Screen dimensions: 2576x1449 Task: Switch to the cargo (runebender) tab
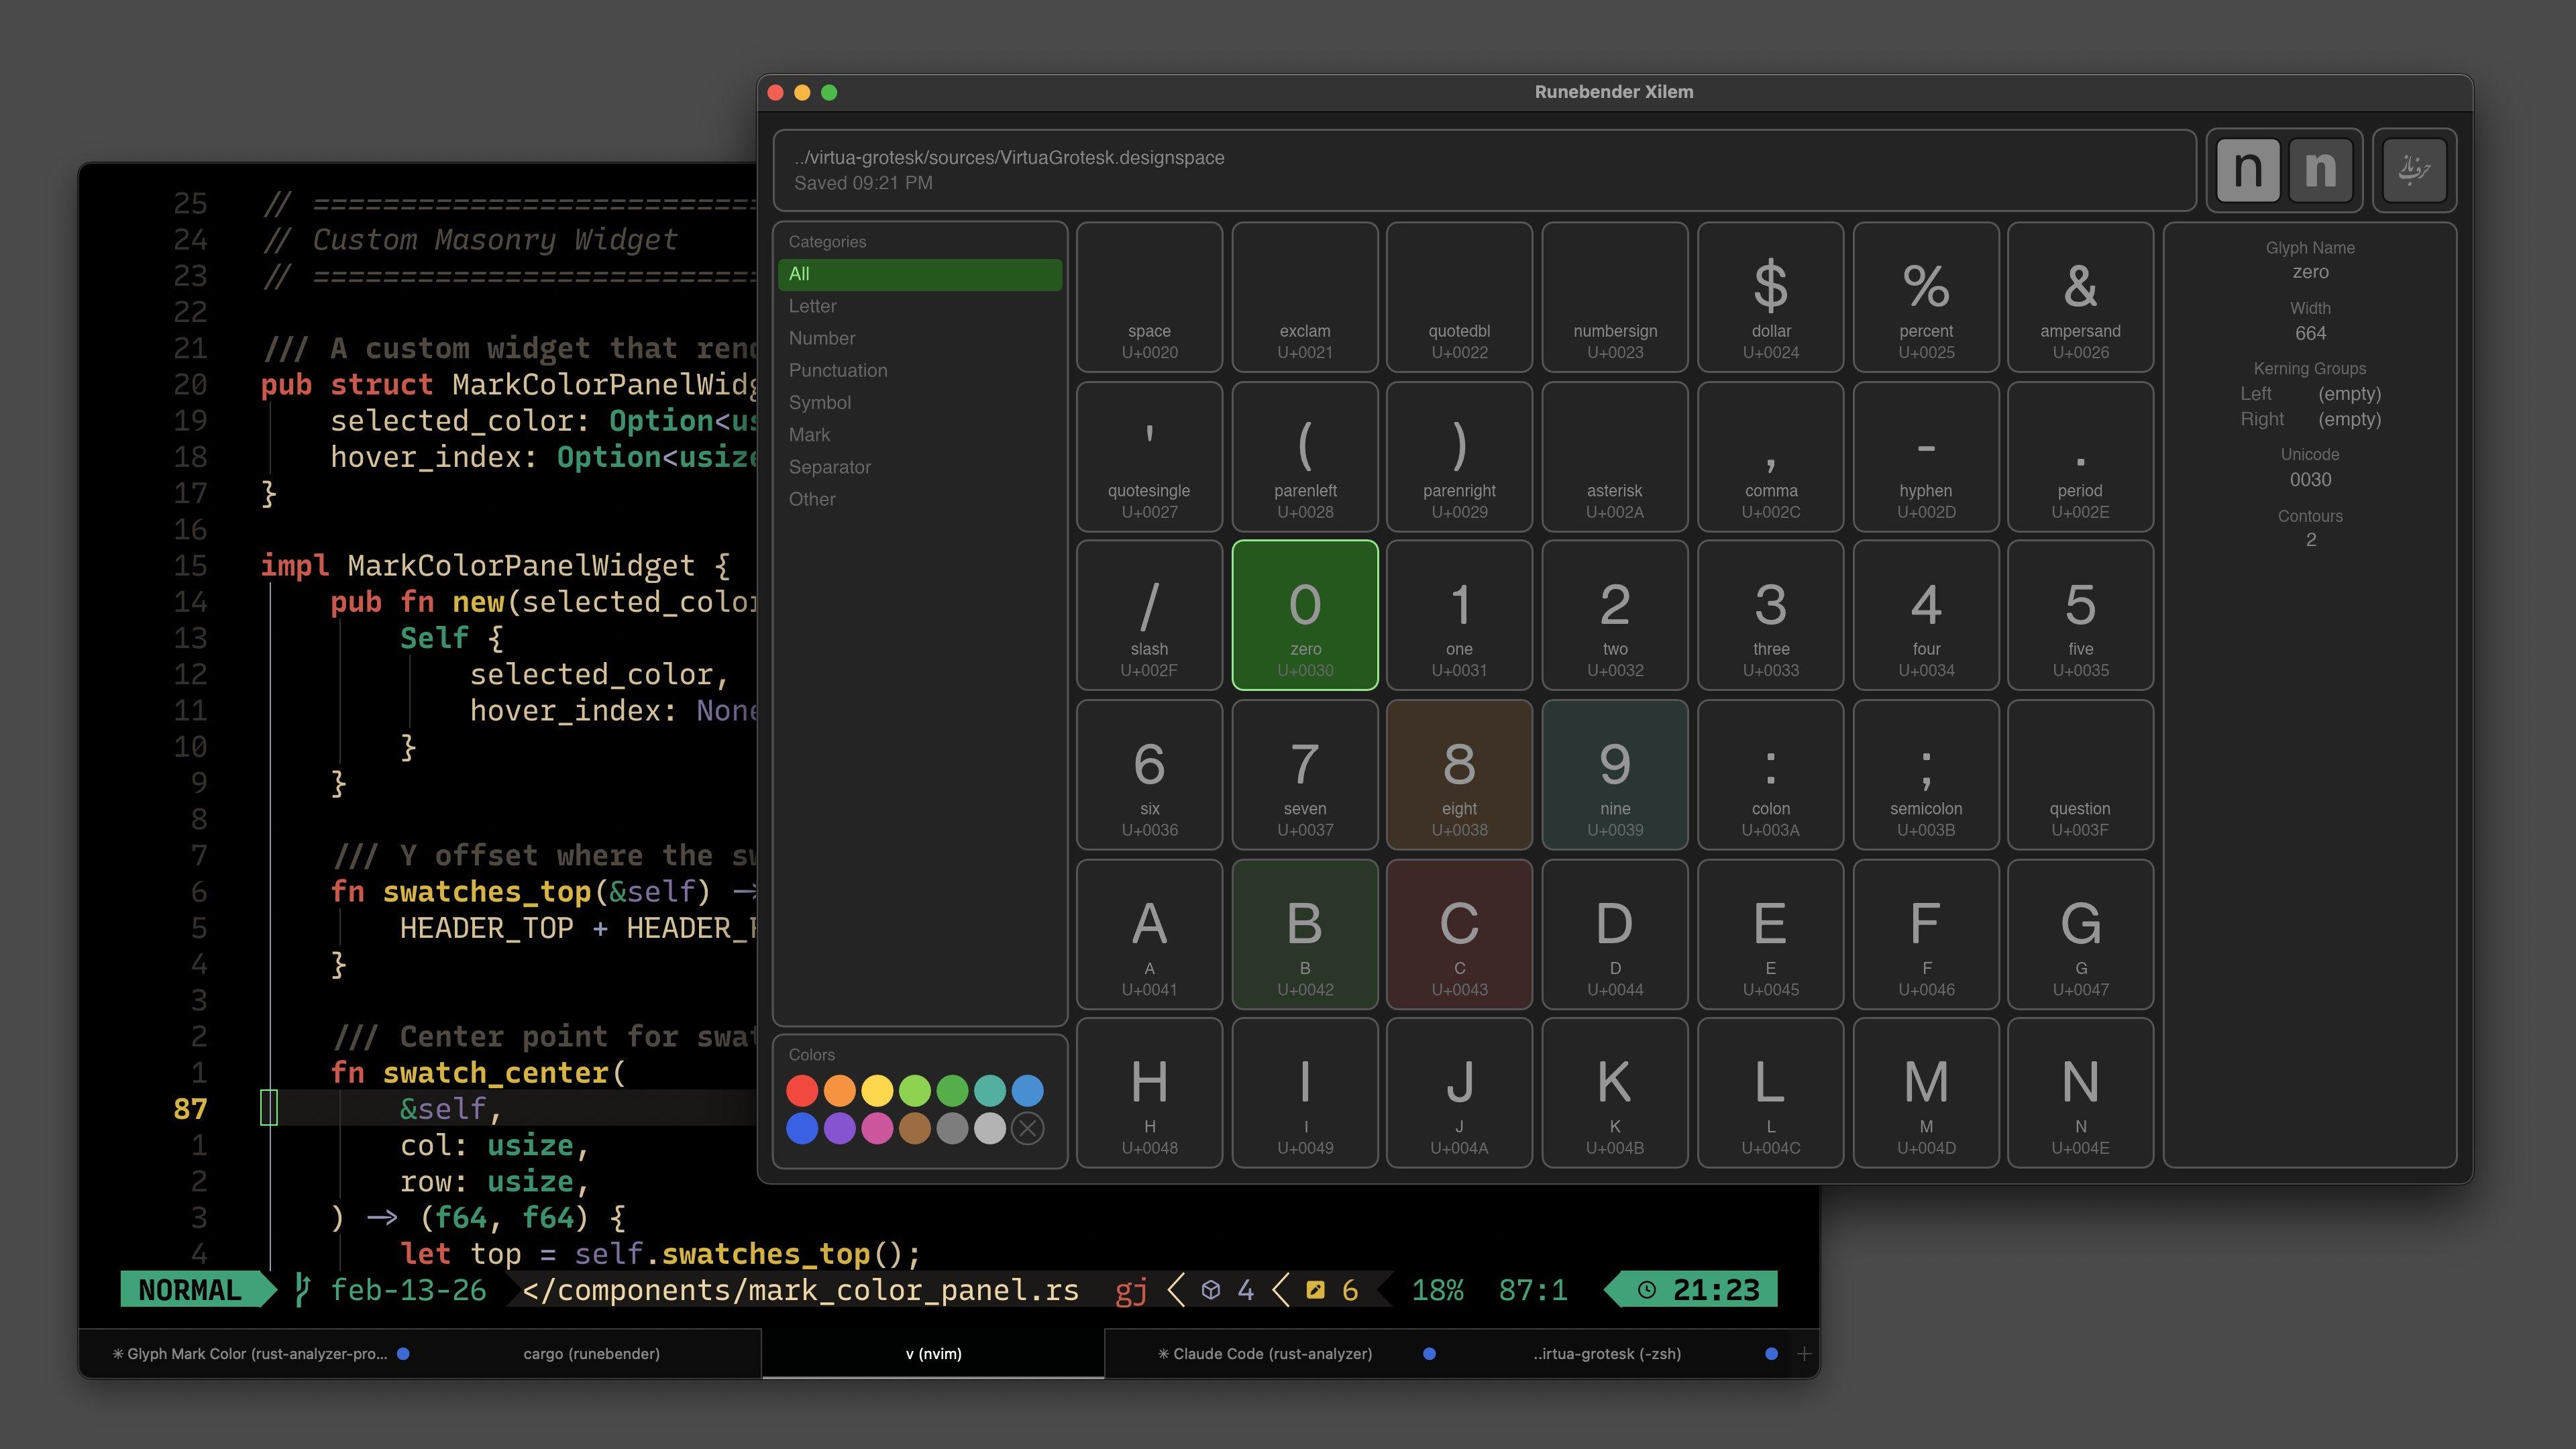click(x=591, y=1353)
